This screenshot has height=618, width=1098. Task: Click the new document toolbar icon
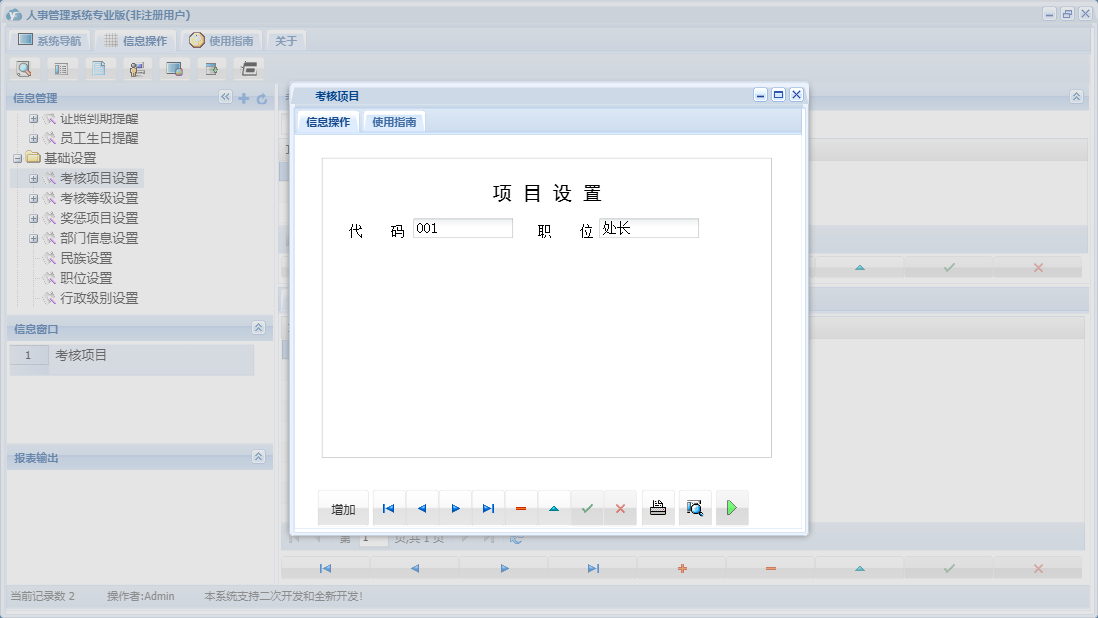(x=98, y=68)
